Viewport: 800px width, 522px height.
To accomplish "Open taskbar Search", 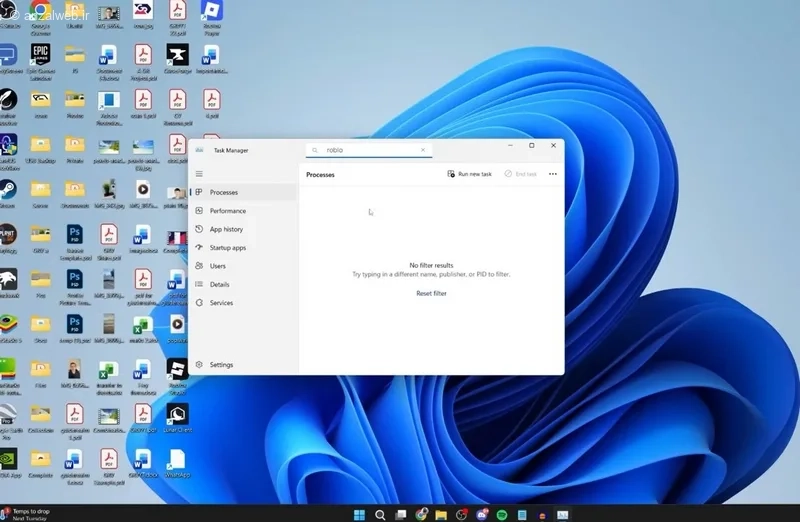I will point(380,515).
